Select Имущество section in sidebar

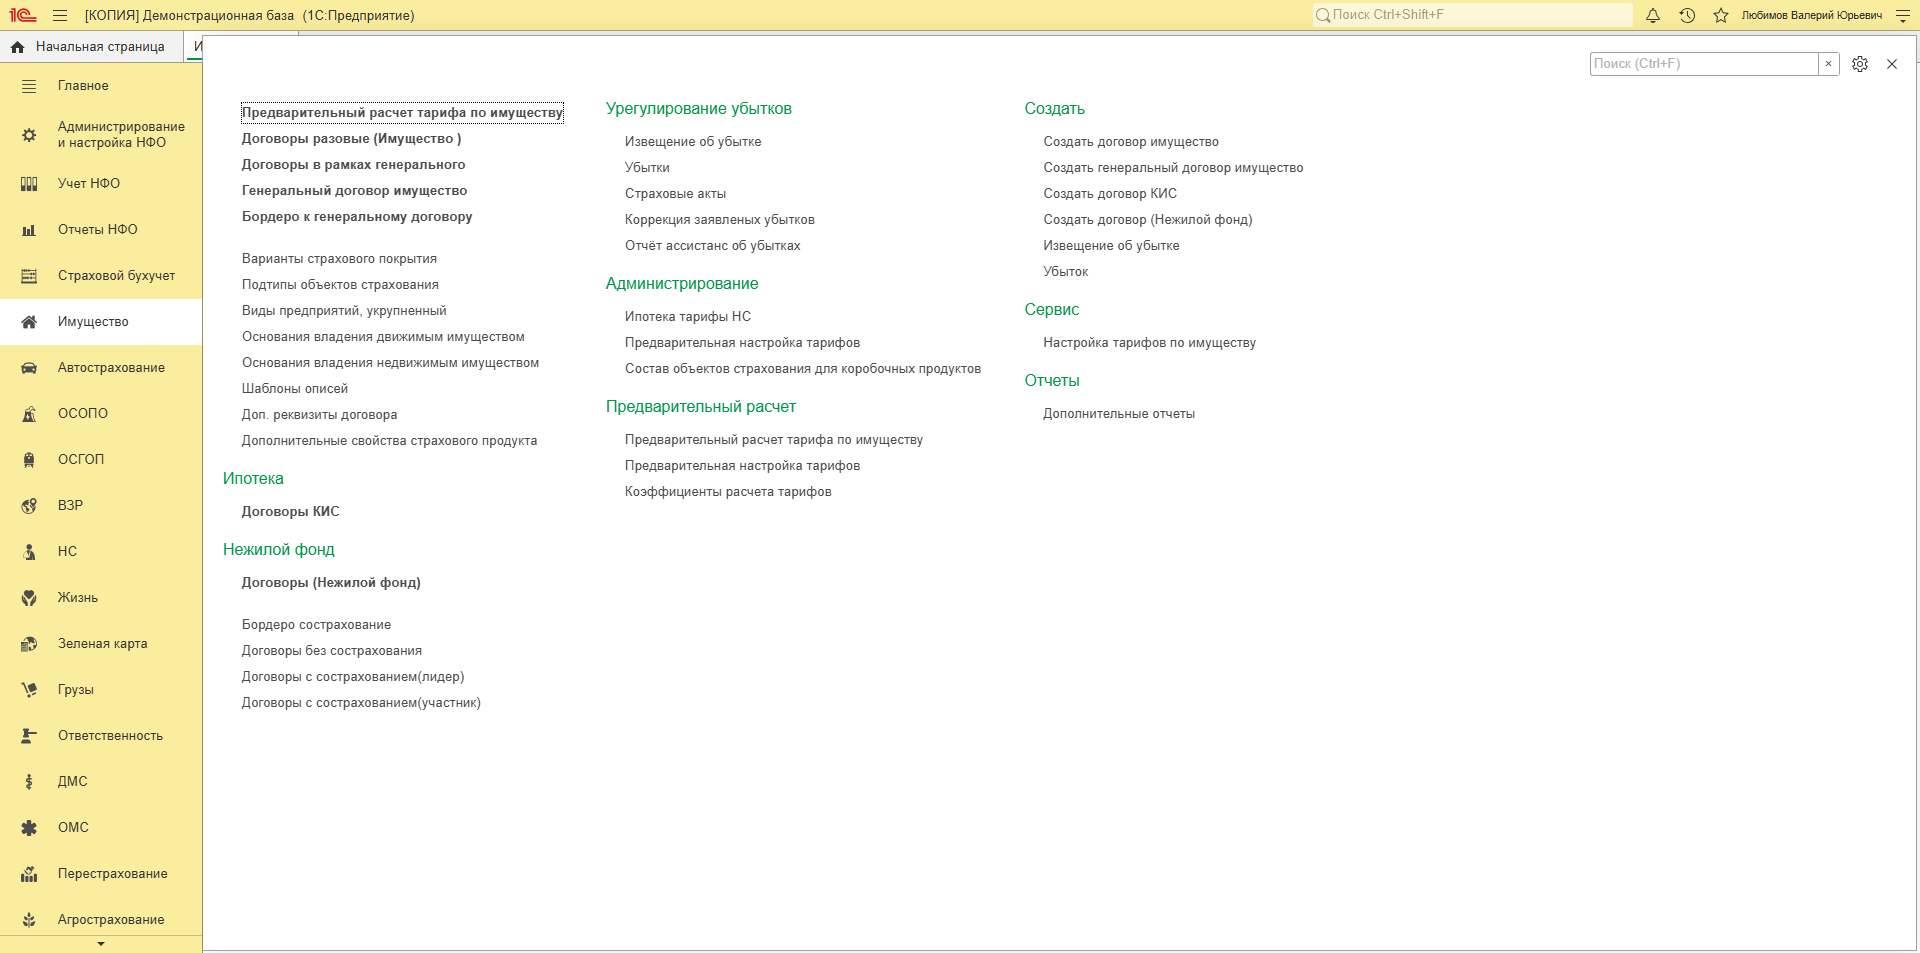[101, 322]
